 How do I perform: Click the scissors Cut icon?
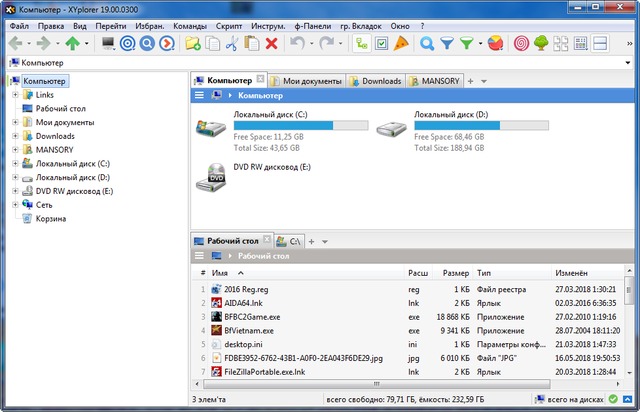(231, 44)
